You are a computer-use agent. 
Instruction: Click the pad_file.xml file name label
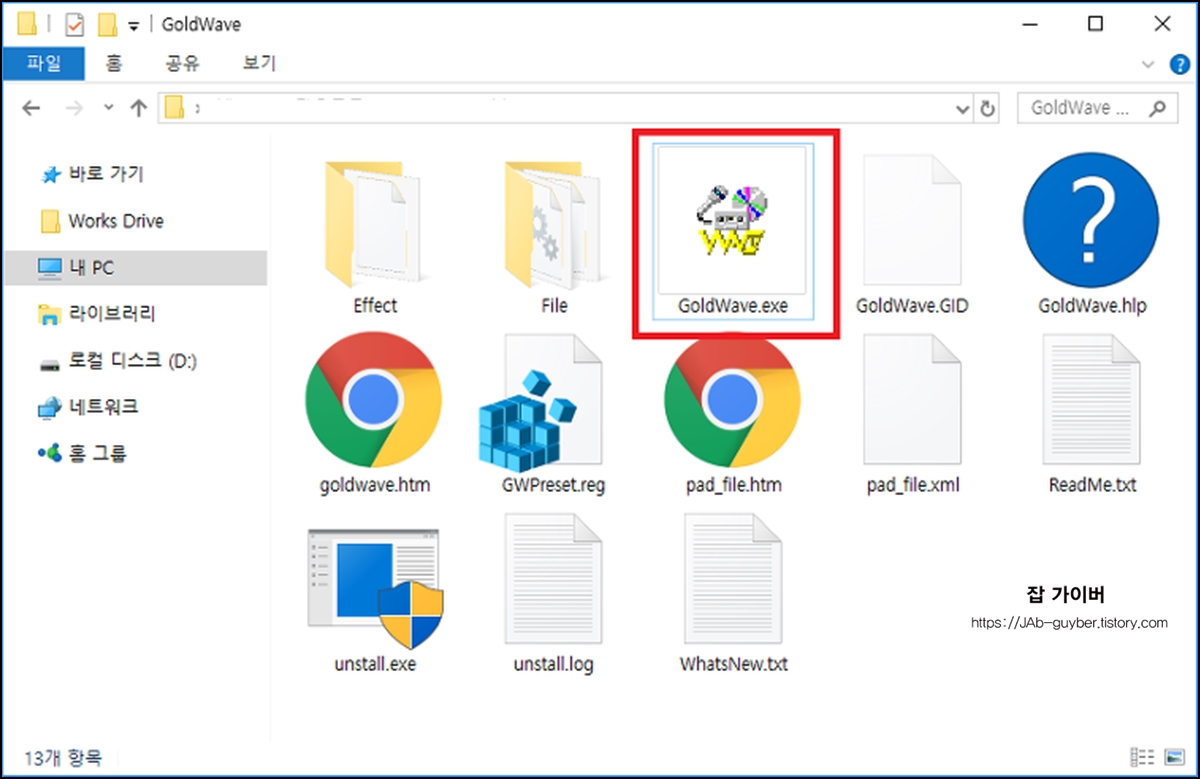[x=912, y=486]
